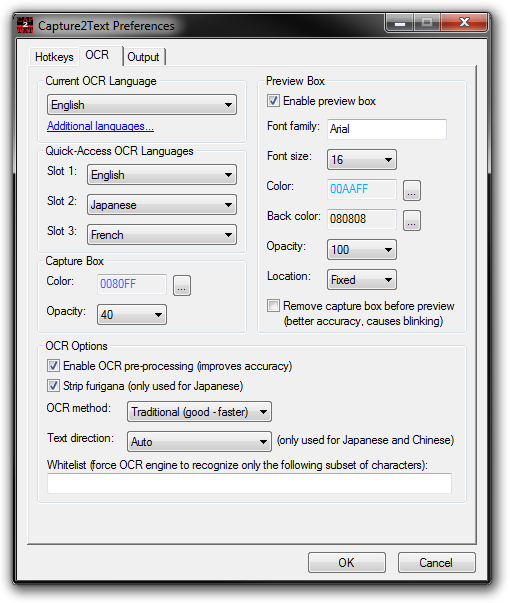Click the Font family input field

[x=387, y=129]
